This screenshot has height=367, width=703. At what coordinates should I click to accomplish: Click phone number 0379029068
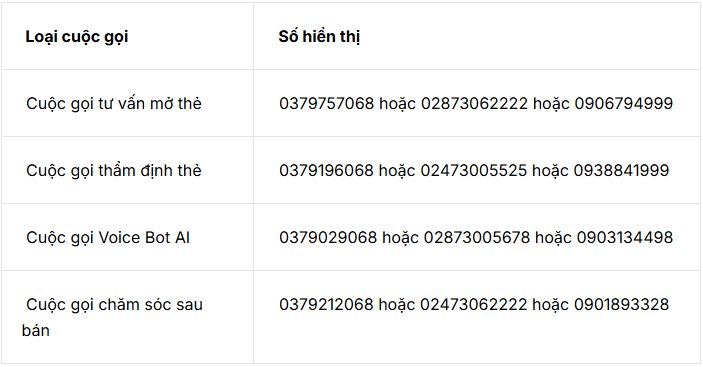[328, 237]
